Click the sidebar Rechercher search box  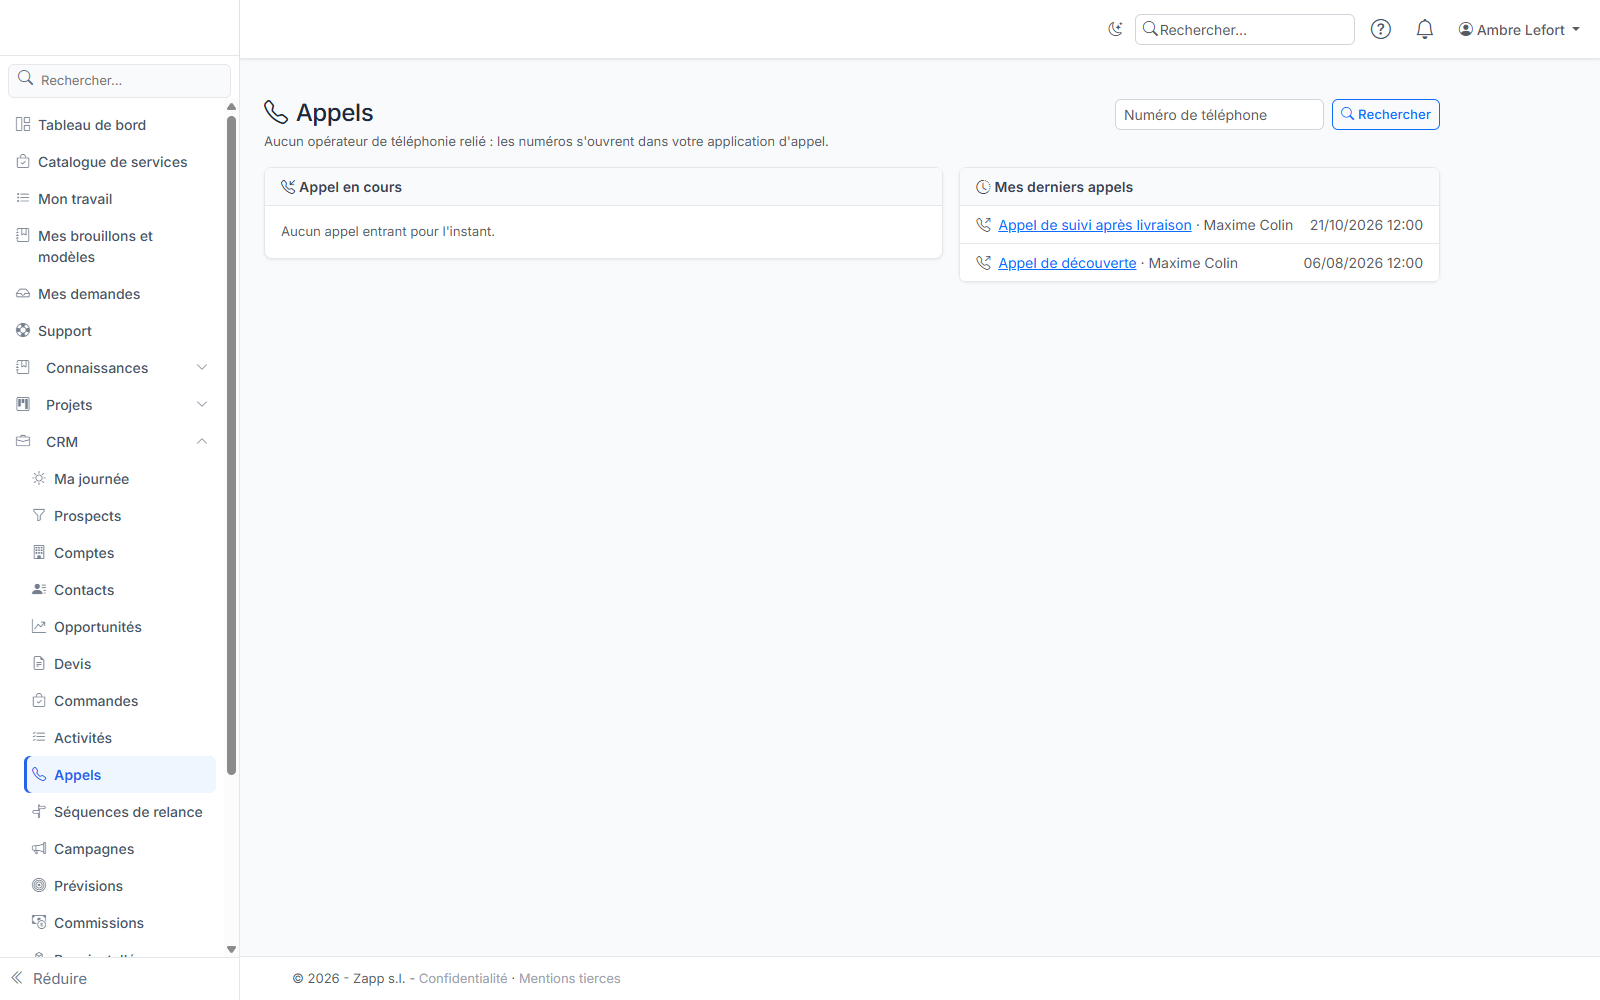click(x=120, y=80)
